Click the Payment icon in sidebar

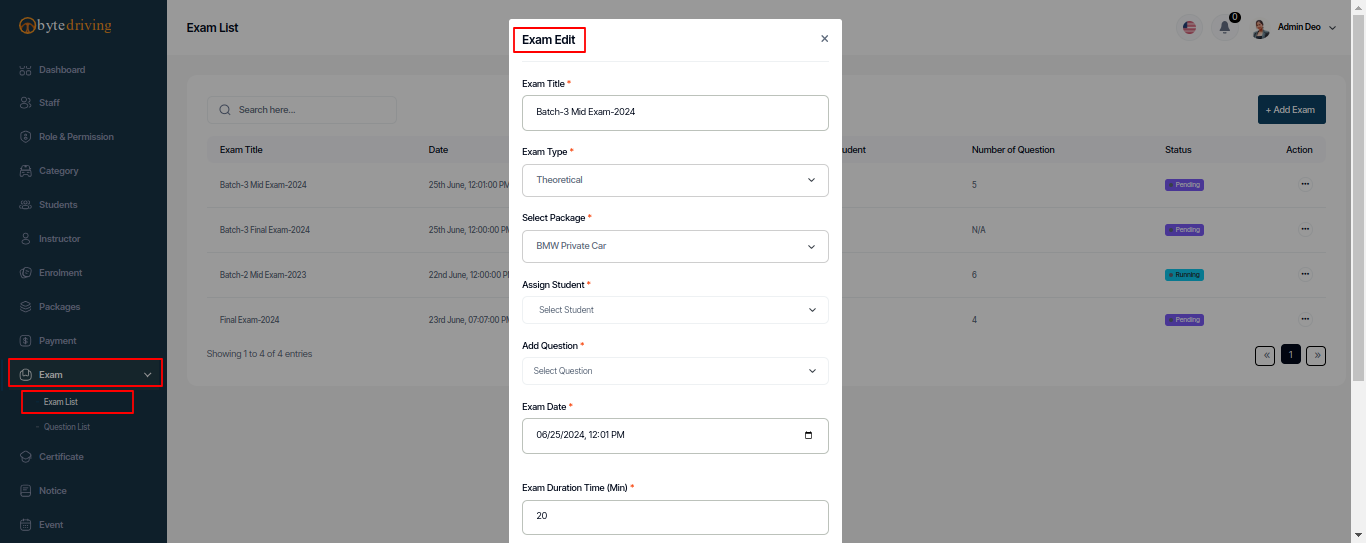[x=26, y=341]
